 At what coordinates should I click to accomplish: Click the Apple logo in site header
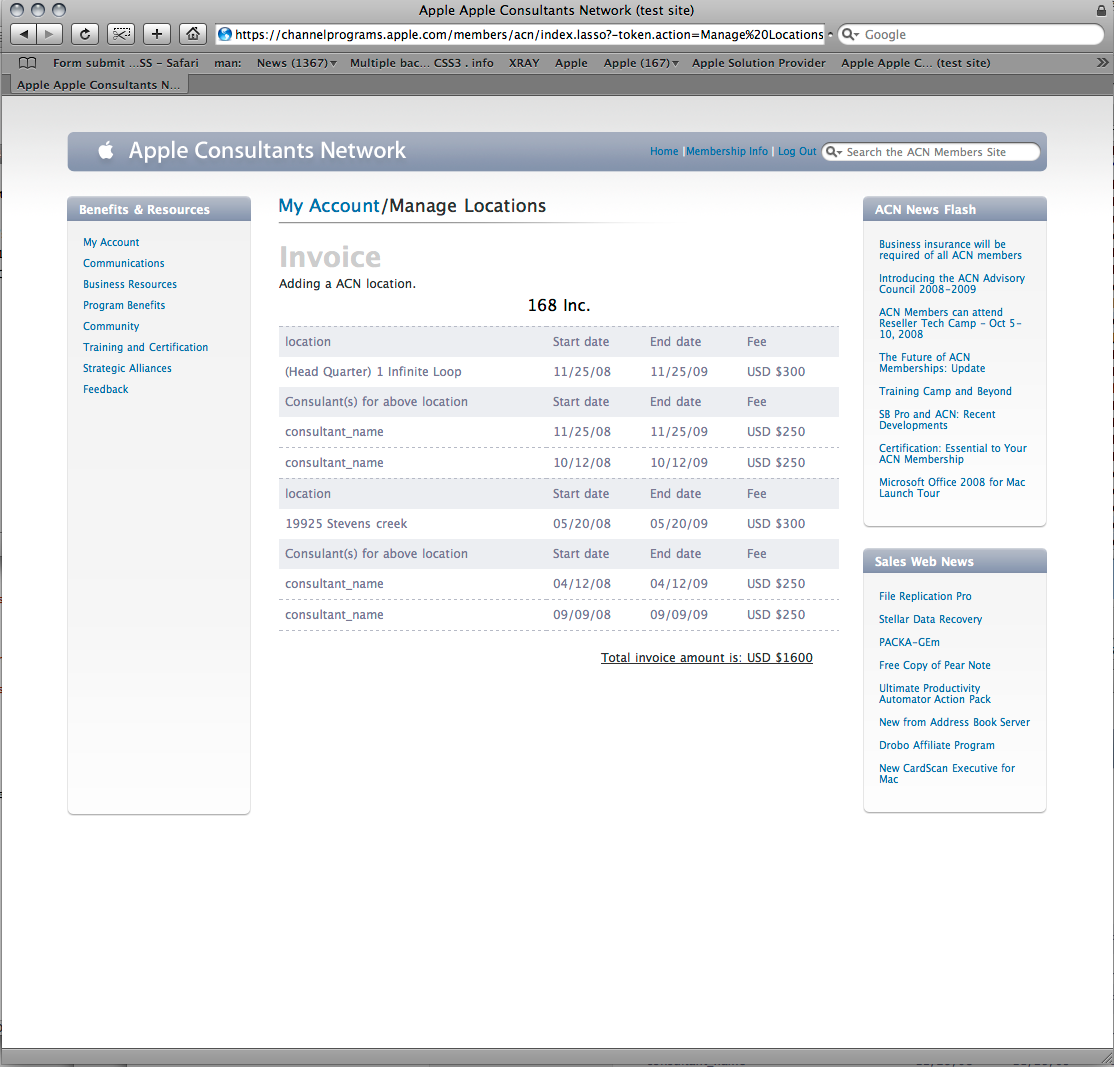point(106,150)
